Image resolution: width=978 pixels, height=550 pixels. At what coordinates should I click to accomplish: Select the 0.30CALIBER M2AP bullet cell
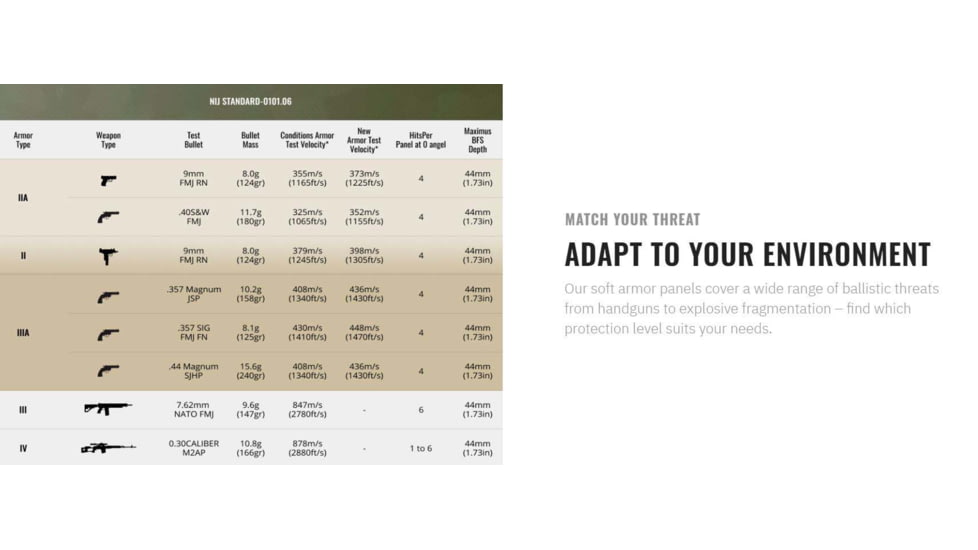[x=193, y=448]
